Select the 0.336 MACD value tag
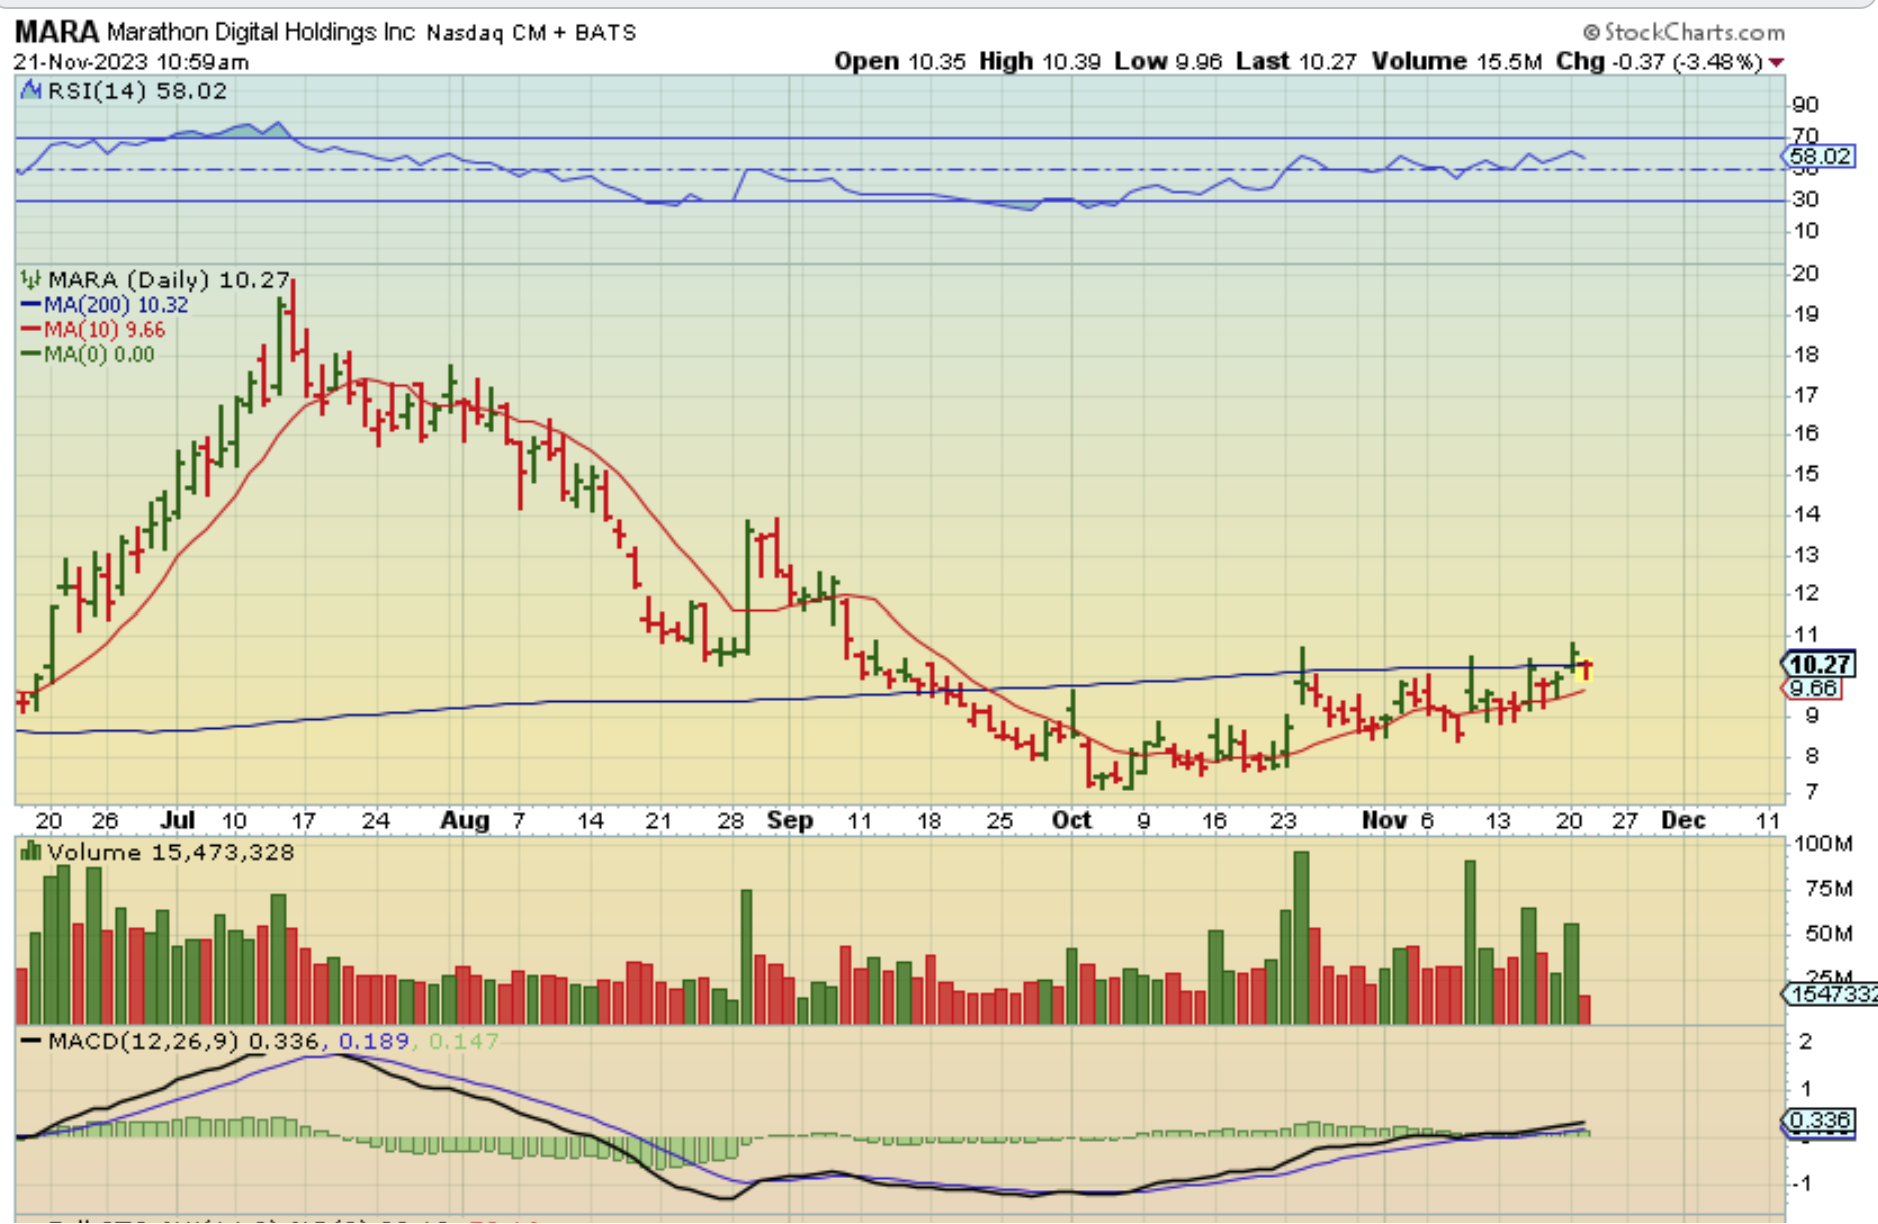Screen dimensions: 1878x1224 (1819, 1120)
